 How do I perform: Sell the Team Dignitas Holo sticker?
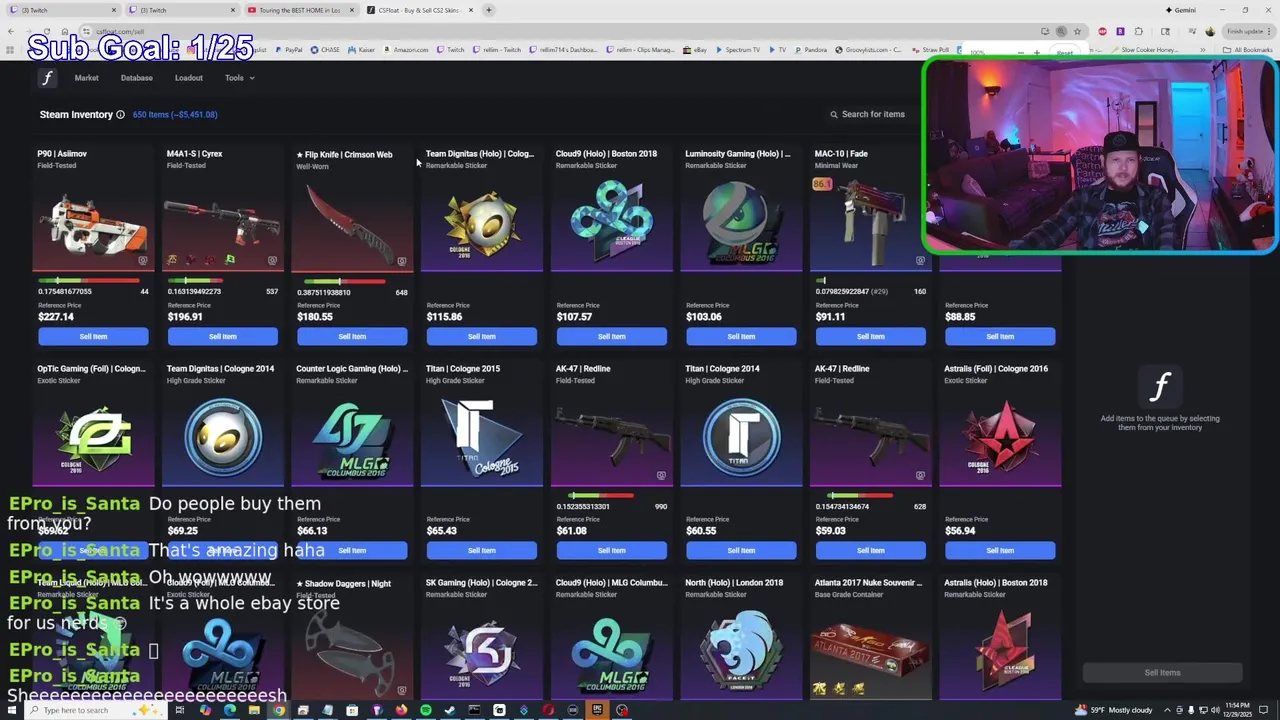coord(481,336)
